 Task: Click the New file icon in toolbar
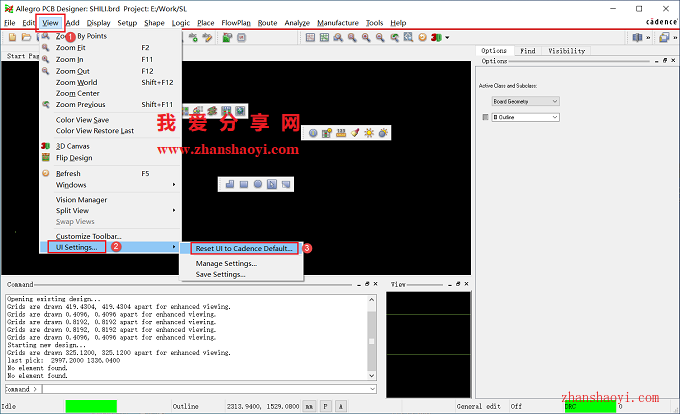pos(13,38)
